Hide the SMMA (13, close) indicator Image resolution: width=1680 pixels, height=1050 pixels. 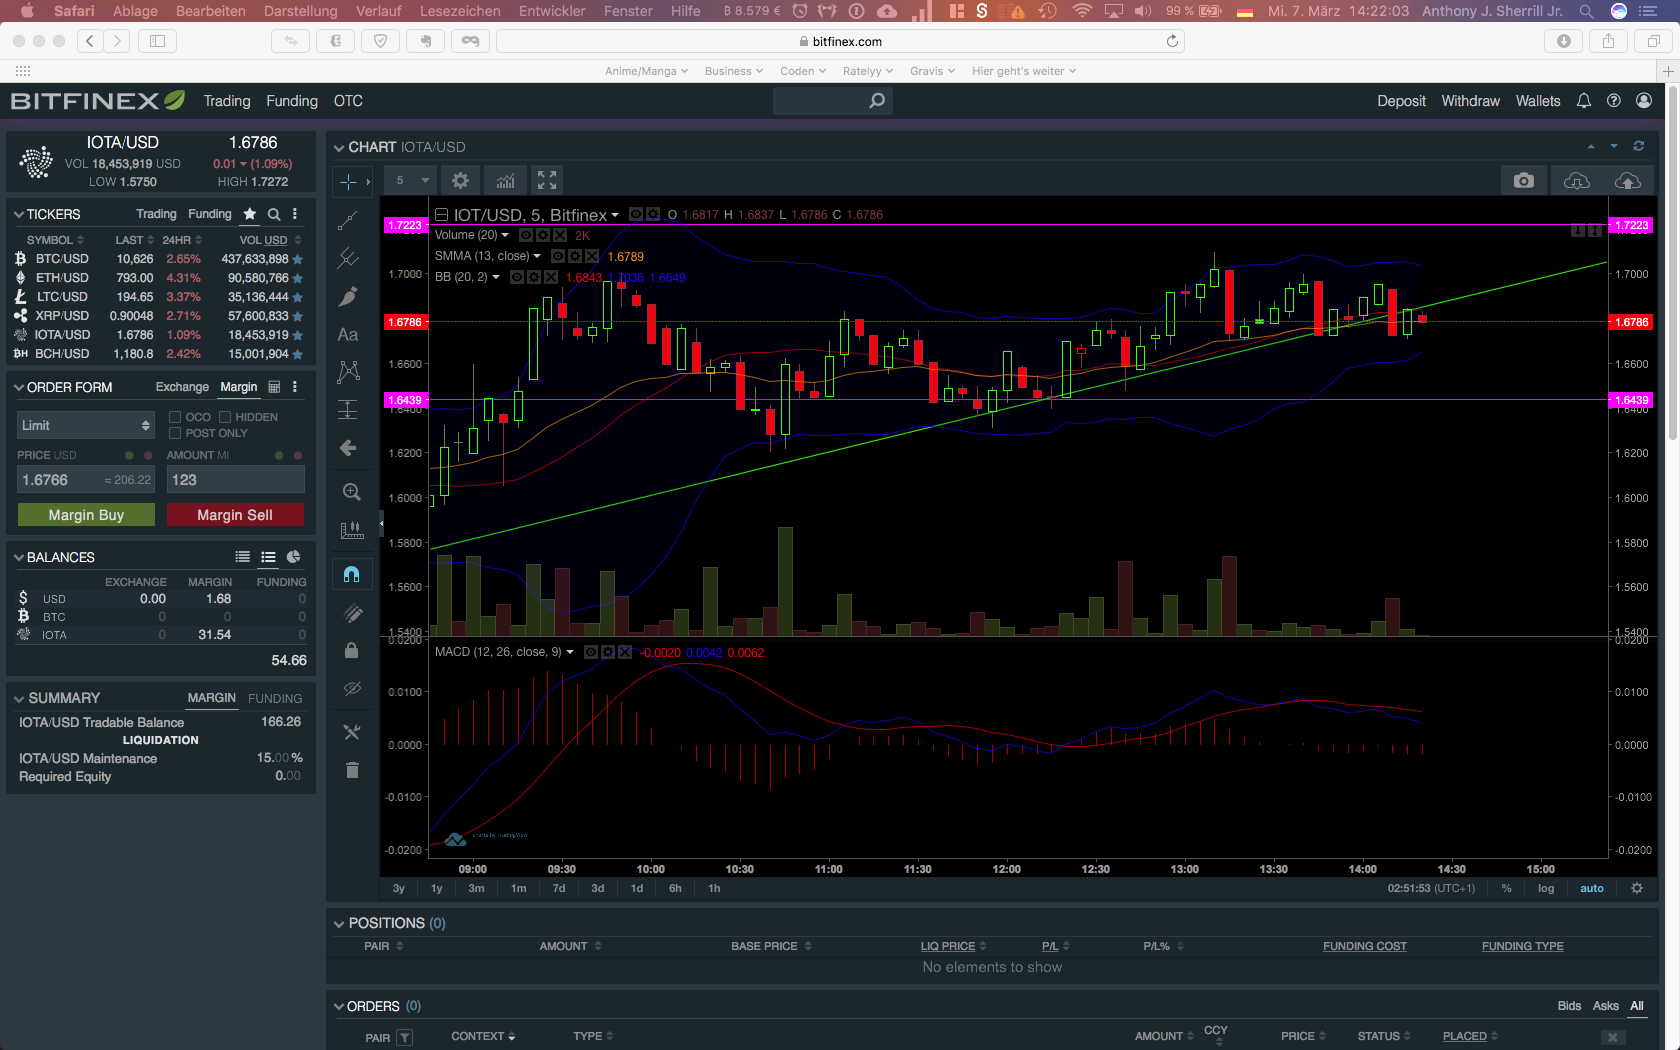coord(559,256)
